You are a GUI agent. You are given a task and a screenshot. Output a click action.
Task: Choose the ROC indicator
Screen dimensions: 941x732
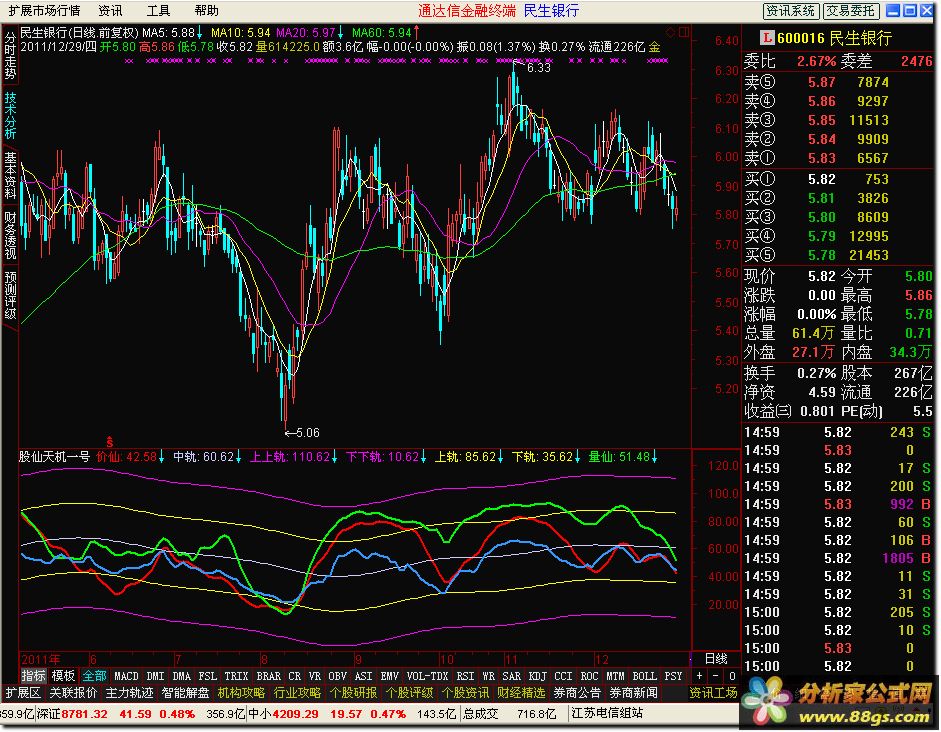589,676
